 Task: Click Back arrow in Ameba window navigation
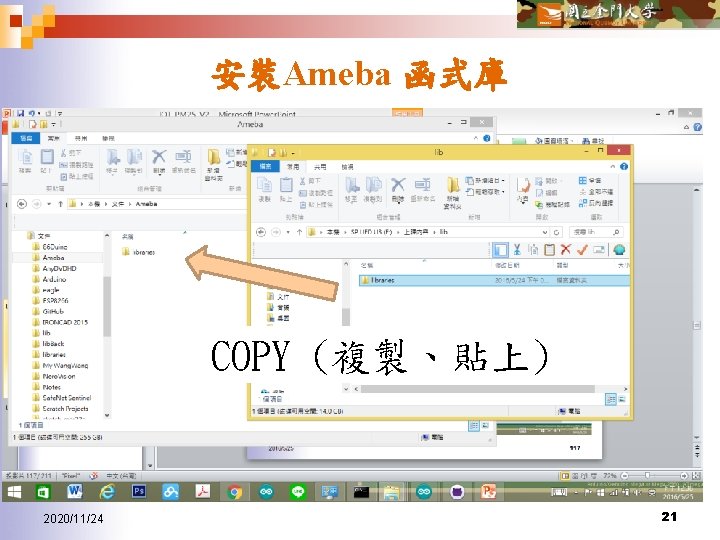(22, 203)
